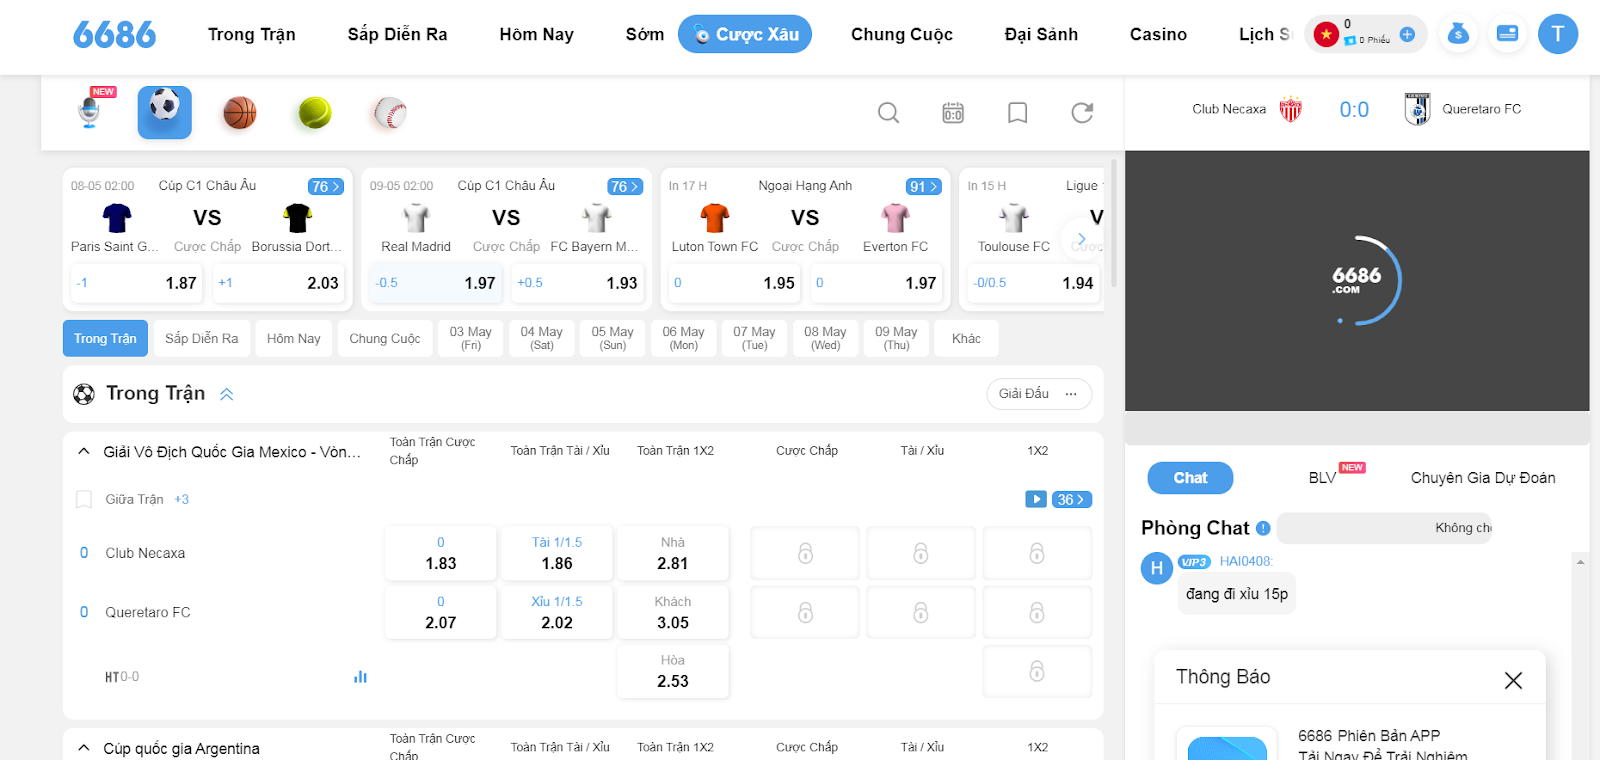Image resolution: width=1600 pixels, height=760 pixels.
Task: Open the results scoreboard calendar icon
Action: pyautogui.click(x=953, y=113)
